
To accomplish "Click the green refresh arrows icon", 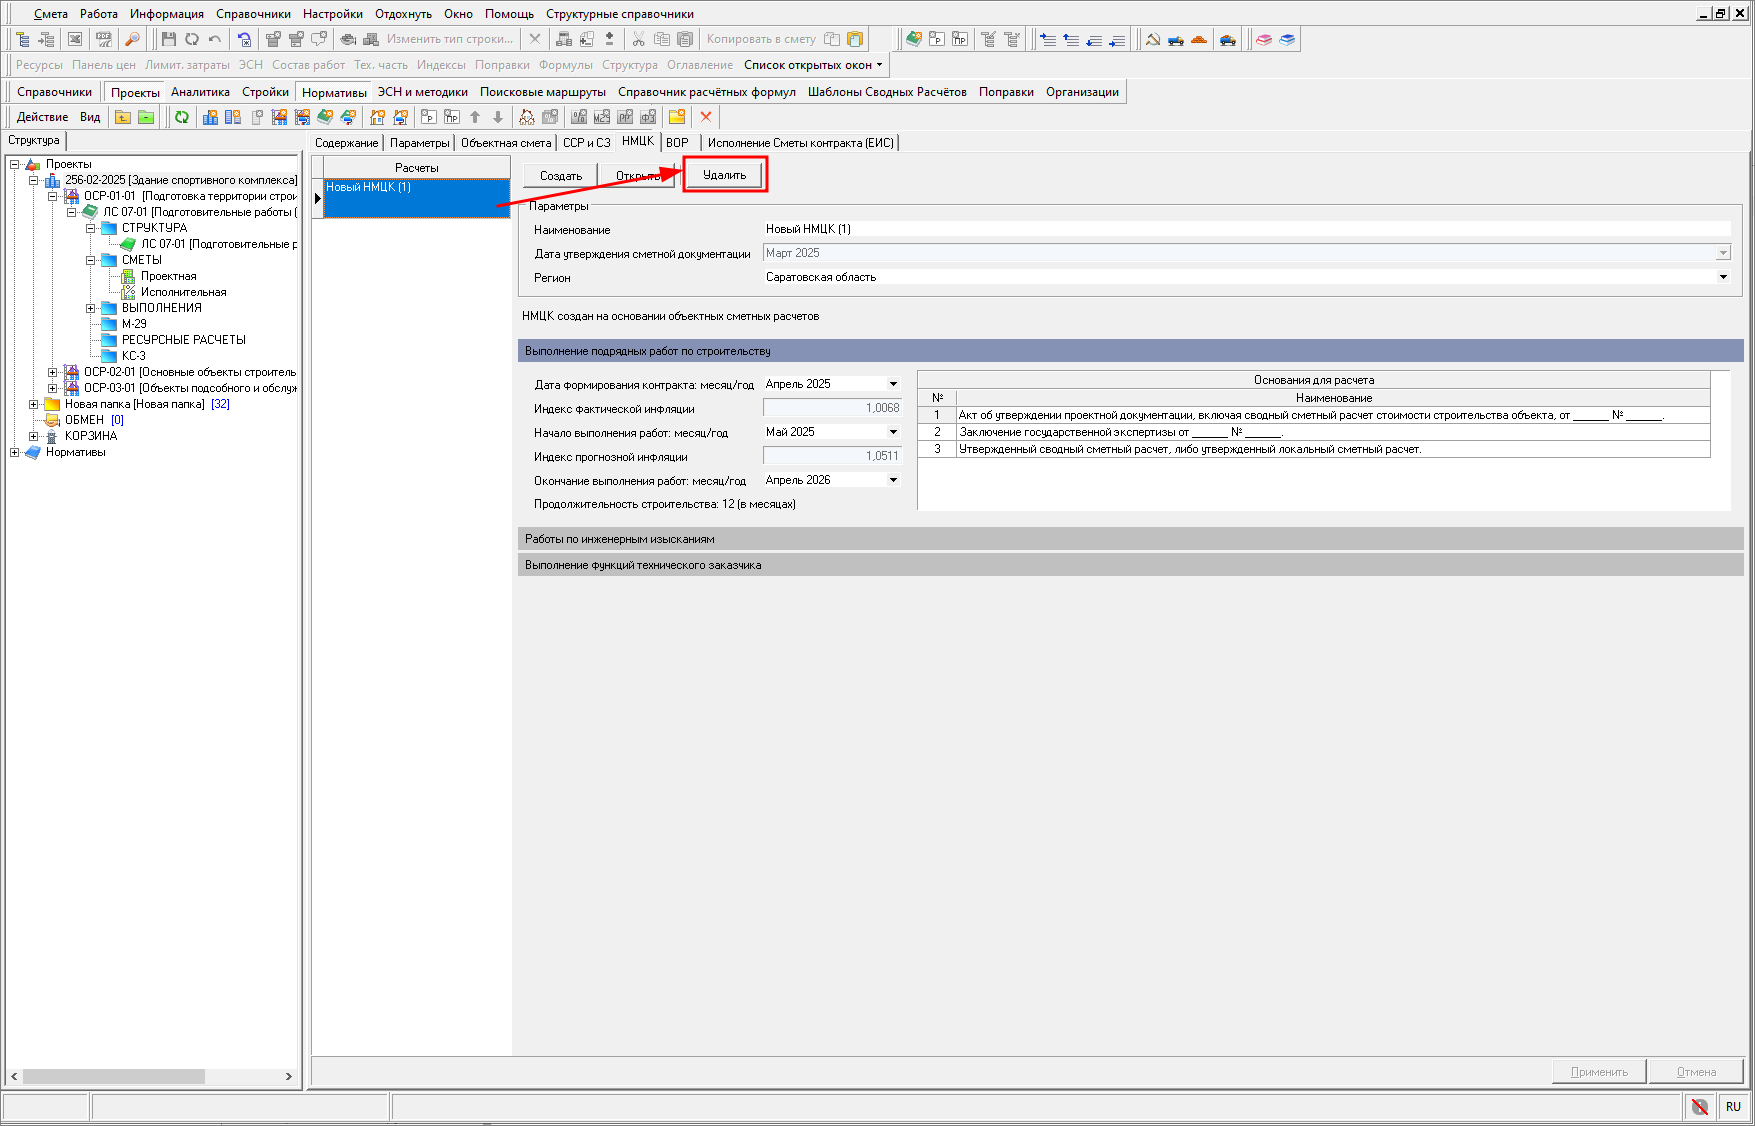I will [x=181, y=117].
